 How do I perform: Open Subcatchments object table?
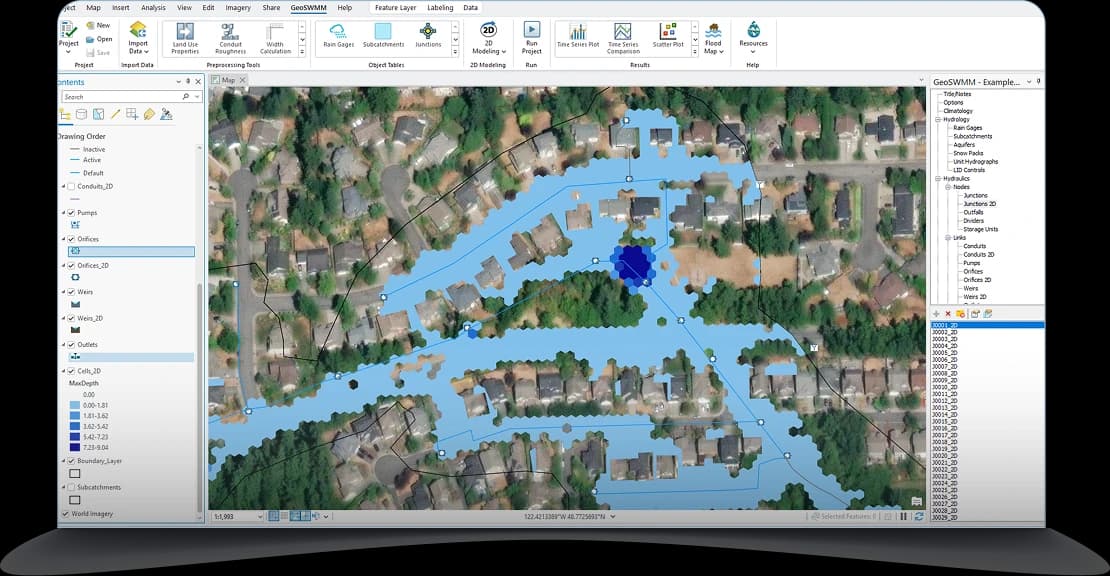point(383,35)
